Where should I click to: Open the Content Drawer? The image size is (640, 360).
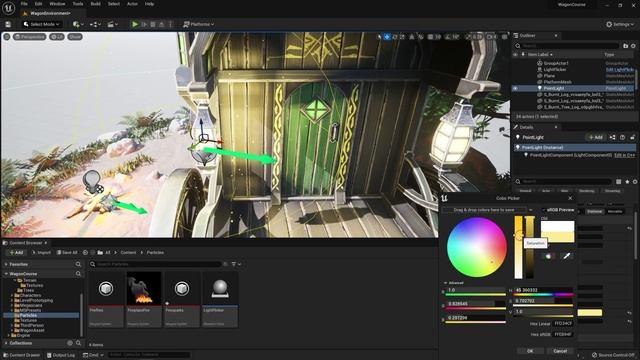click(x=21, y=355)
